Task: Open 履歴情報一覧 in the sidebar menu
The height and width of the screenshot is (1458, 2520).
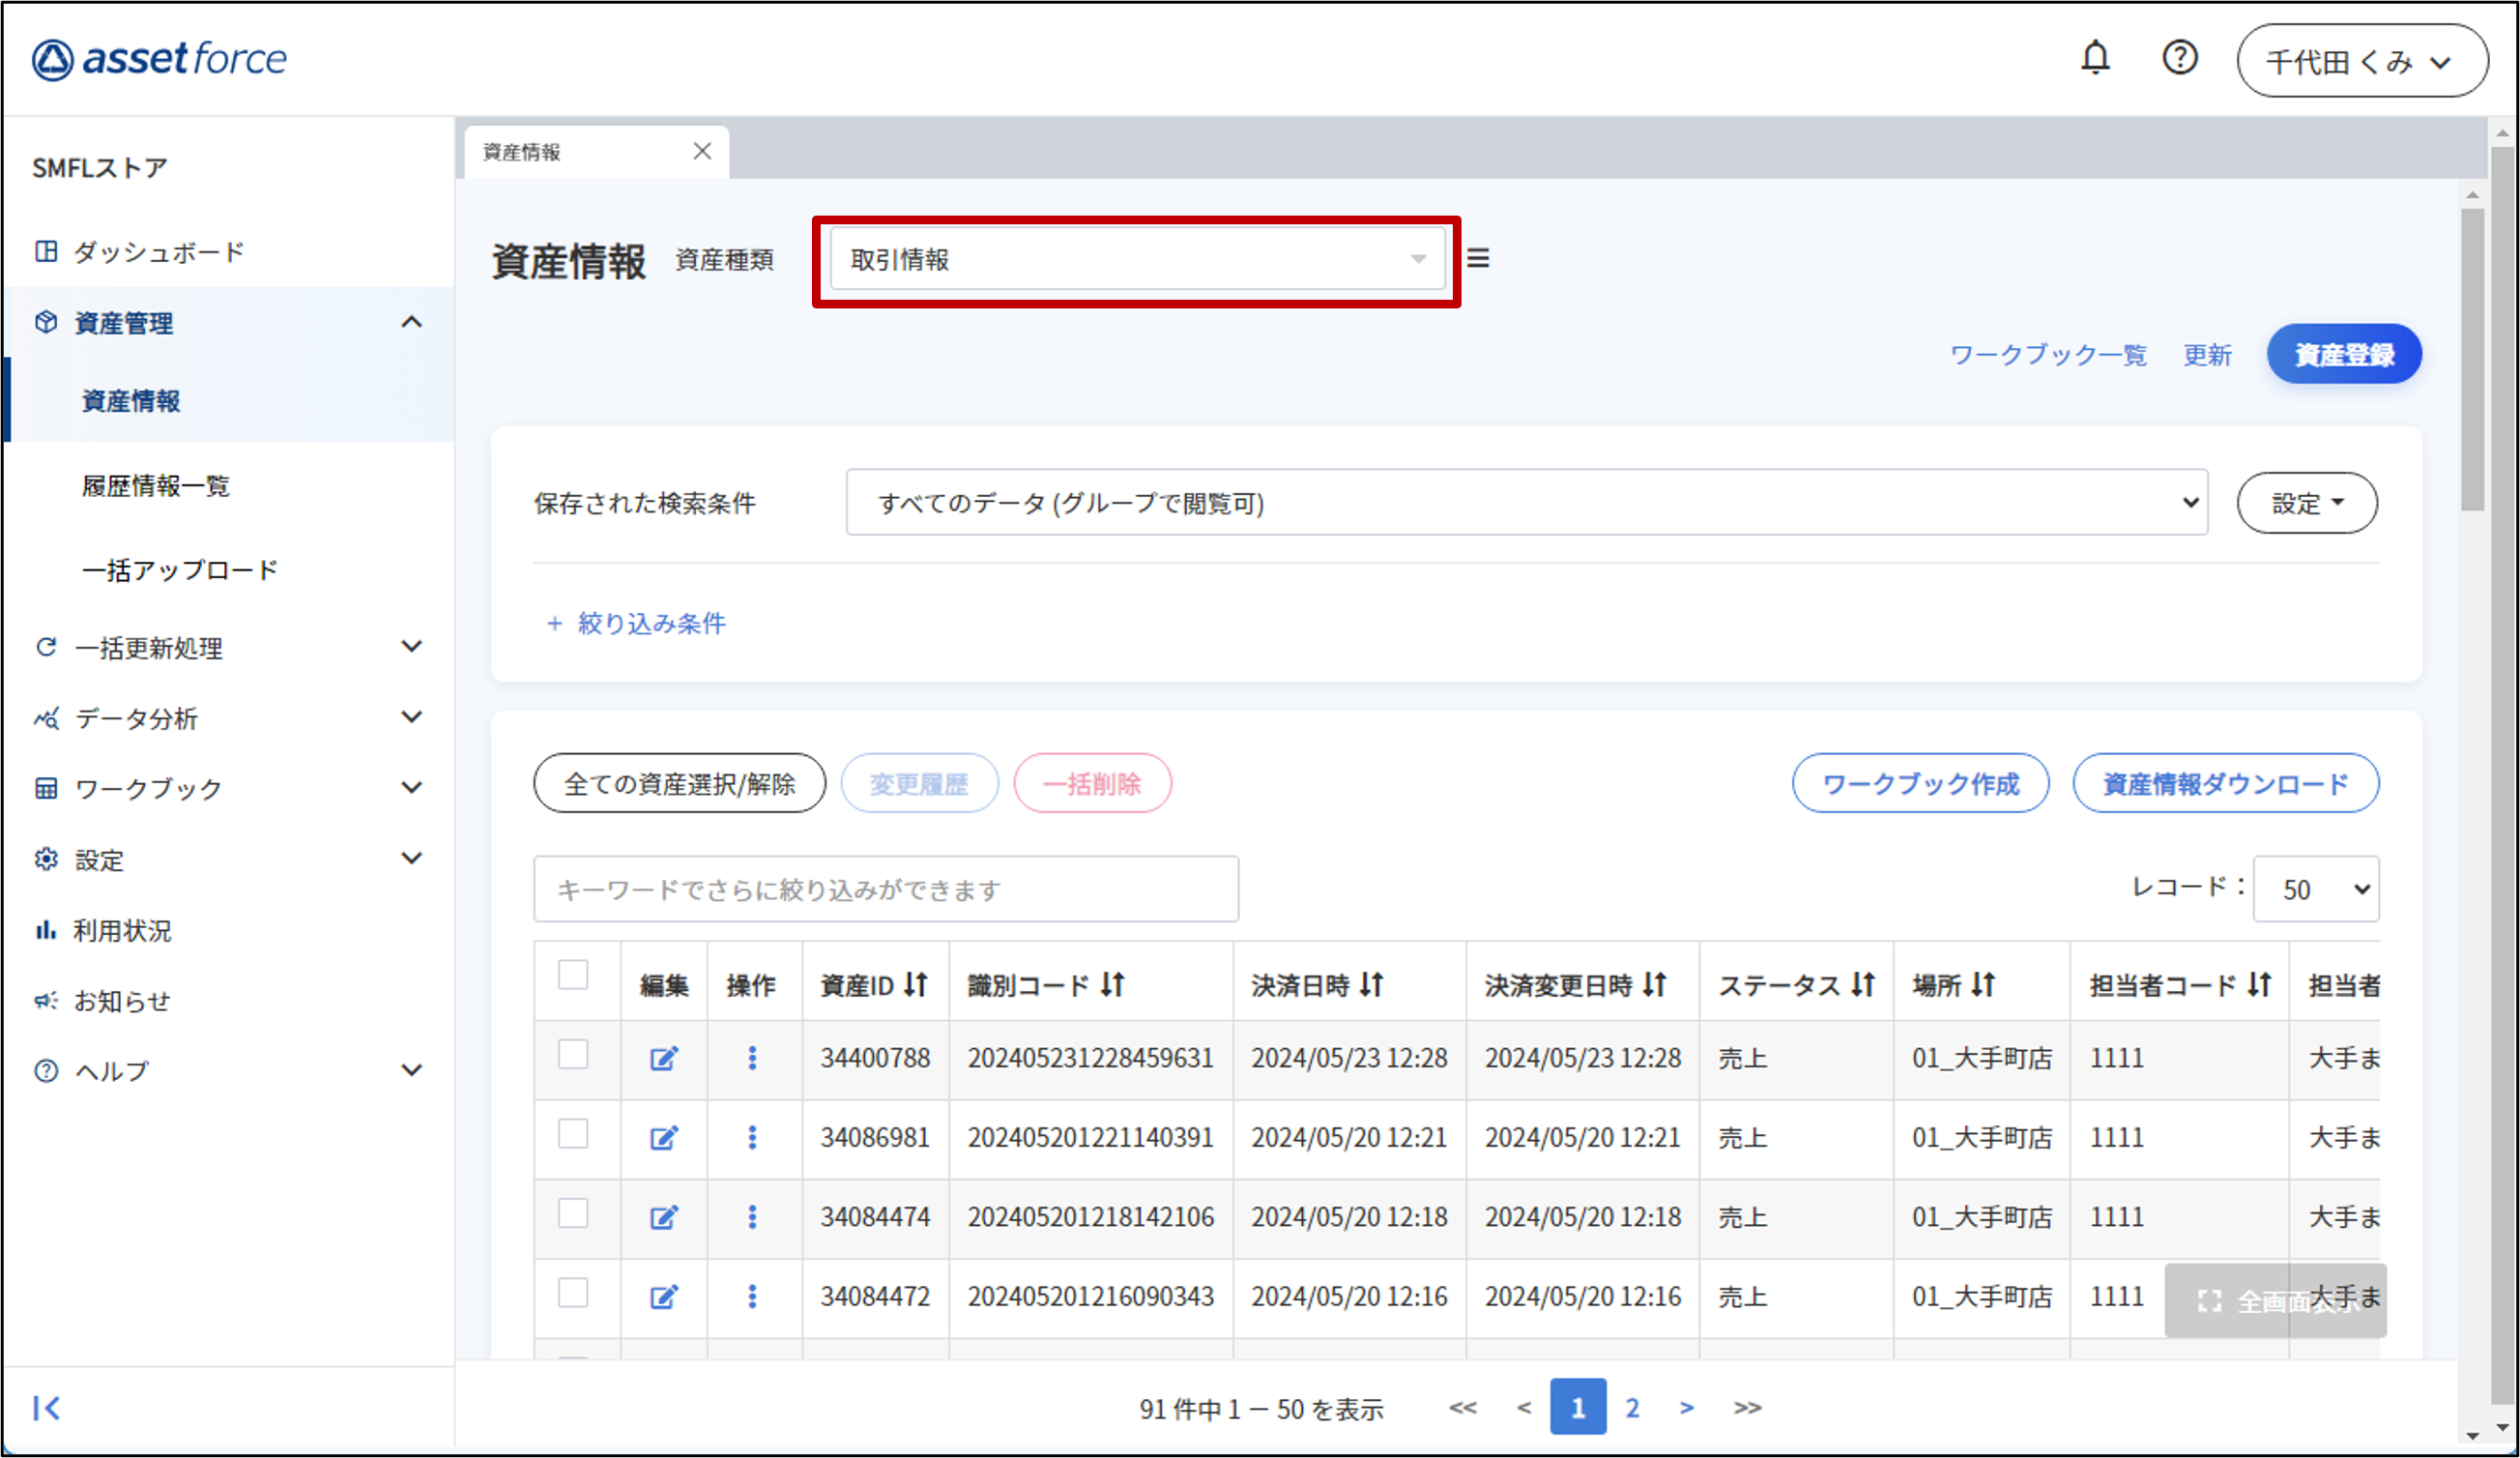Action: [x=156, y=486]
